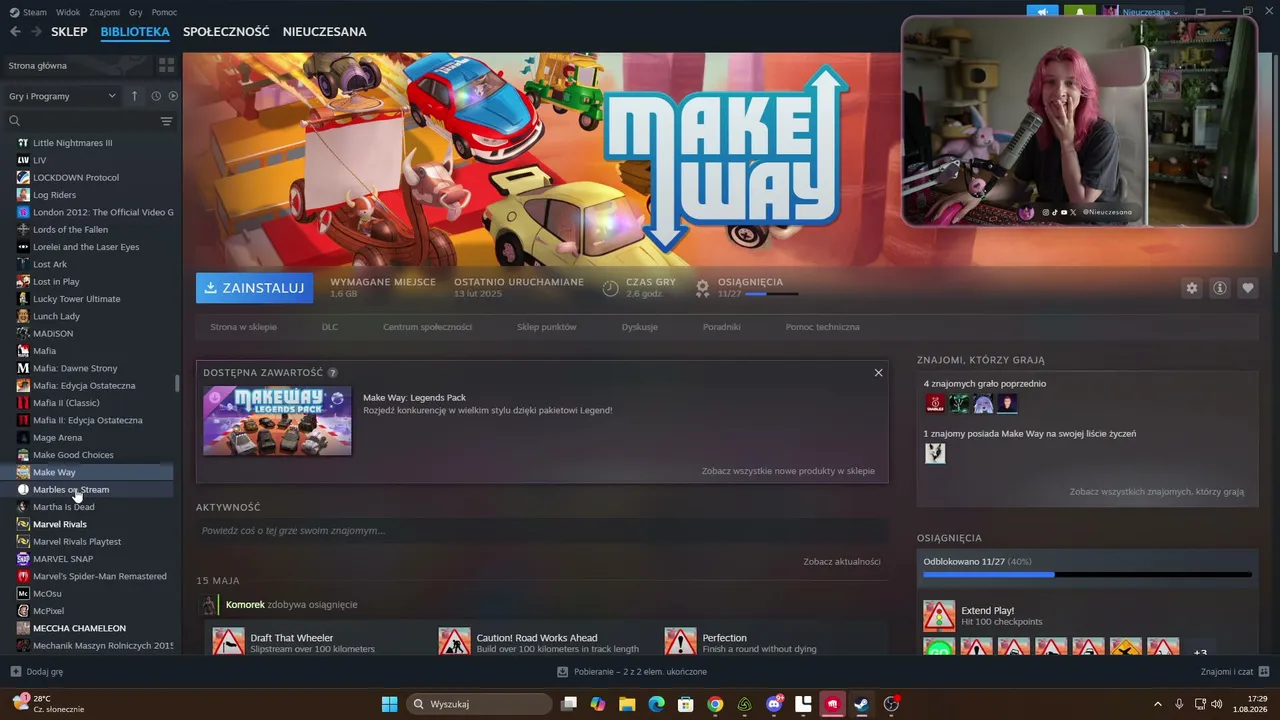The image size is (1280, 720).
Task: Open Google Chrome from taskbar
Action: pyautogui.click(x=715, y=704)
